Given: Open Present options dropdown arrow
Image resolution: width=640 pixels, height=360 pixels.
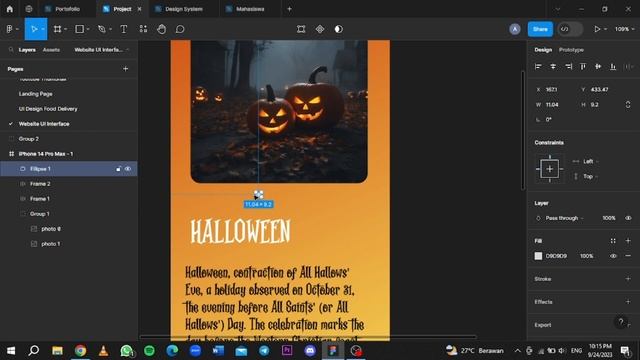Looking at the screenshot, I should [x=605, y=29].
